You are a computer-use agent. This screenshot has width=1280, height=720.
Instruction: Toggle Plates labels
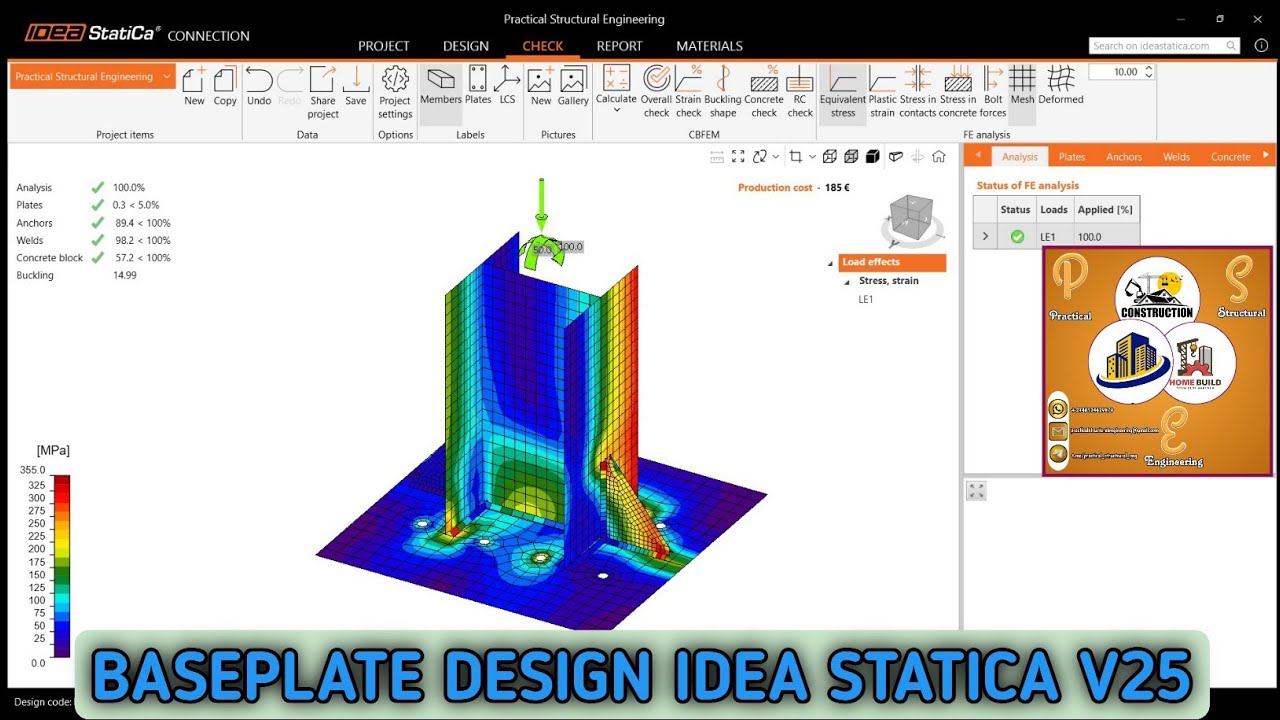pyautogui.click(x=478, y=86)
